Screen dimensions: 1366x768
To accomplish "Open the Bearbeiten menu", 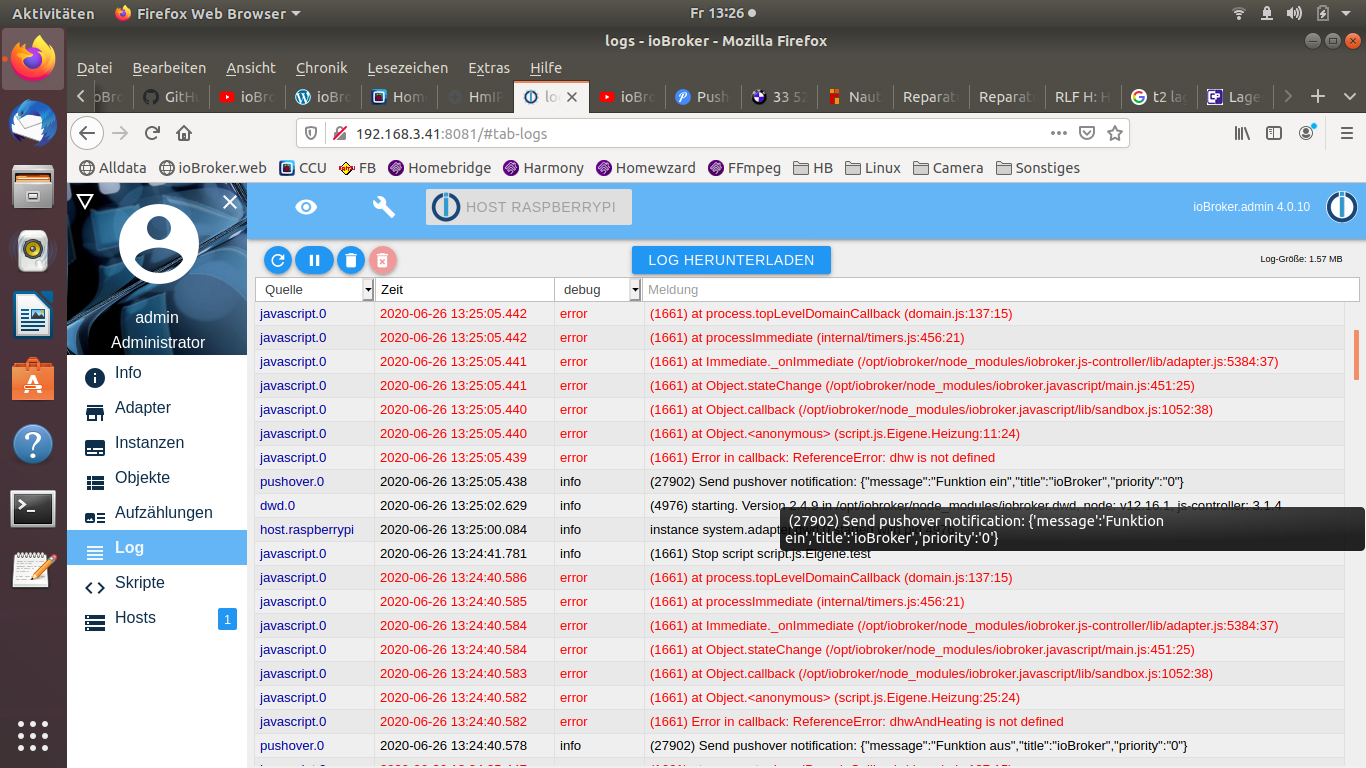I will 169,68.
